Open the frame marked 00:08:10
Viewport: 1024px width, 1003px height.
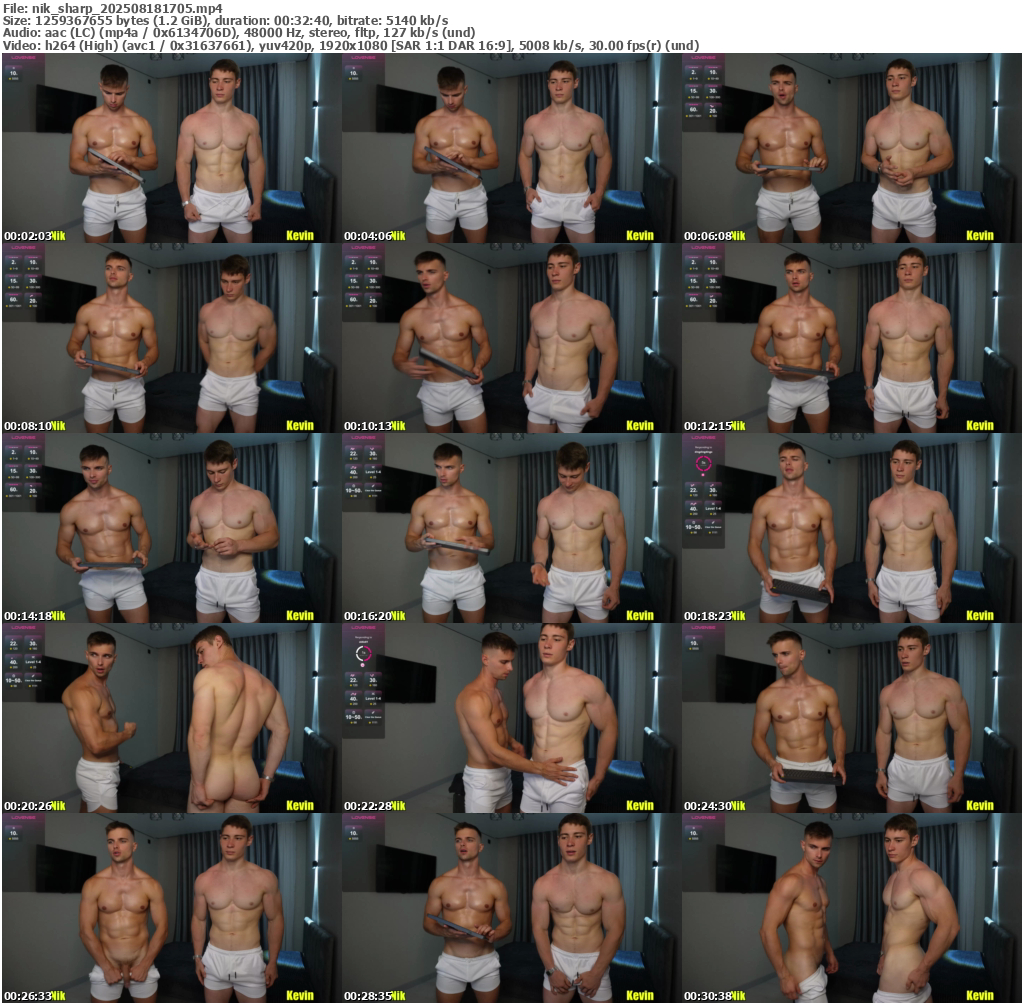[x=170, y=338]
